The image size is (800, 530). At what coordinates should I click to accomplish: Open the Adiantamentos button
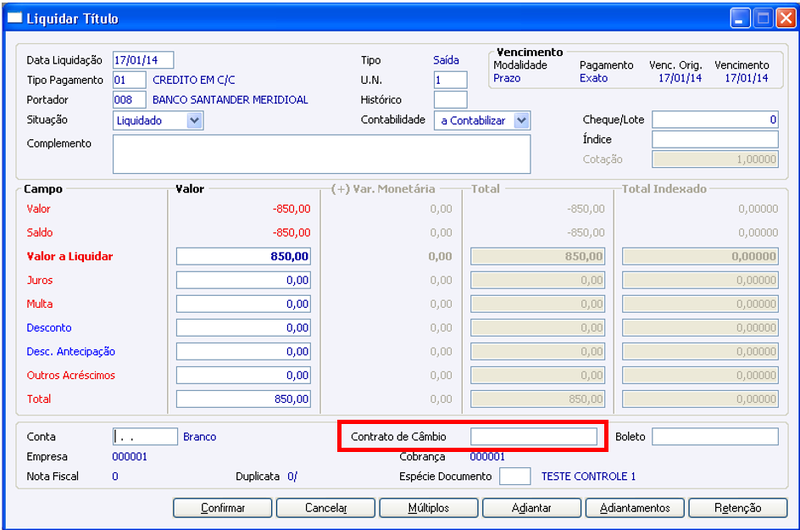tap(635, 508)
